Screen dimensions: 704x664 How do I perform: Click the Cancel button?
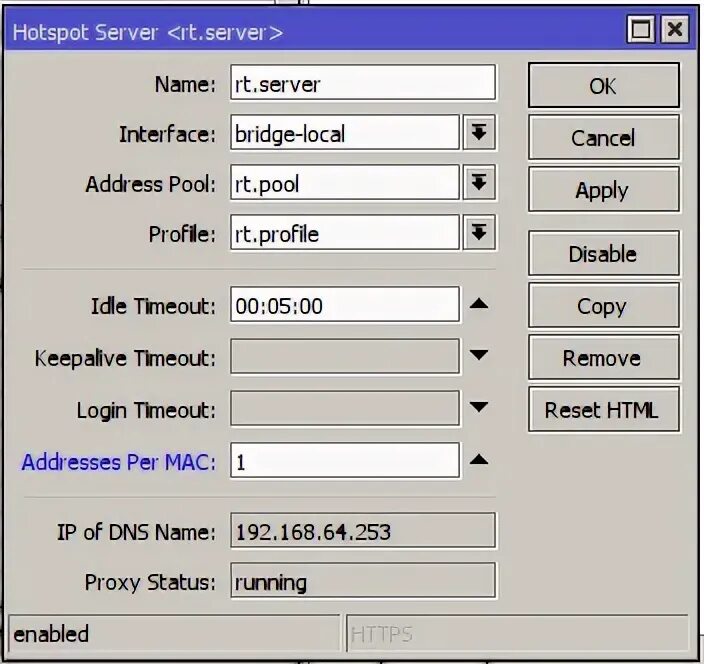tap(604, 137)
